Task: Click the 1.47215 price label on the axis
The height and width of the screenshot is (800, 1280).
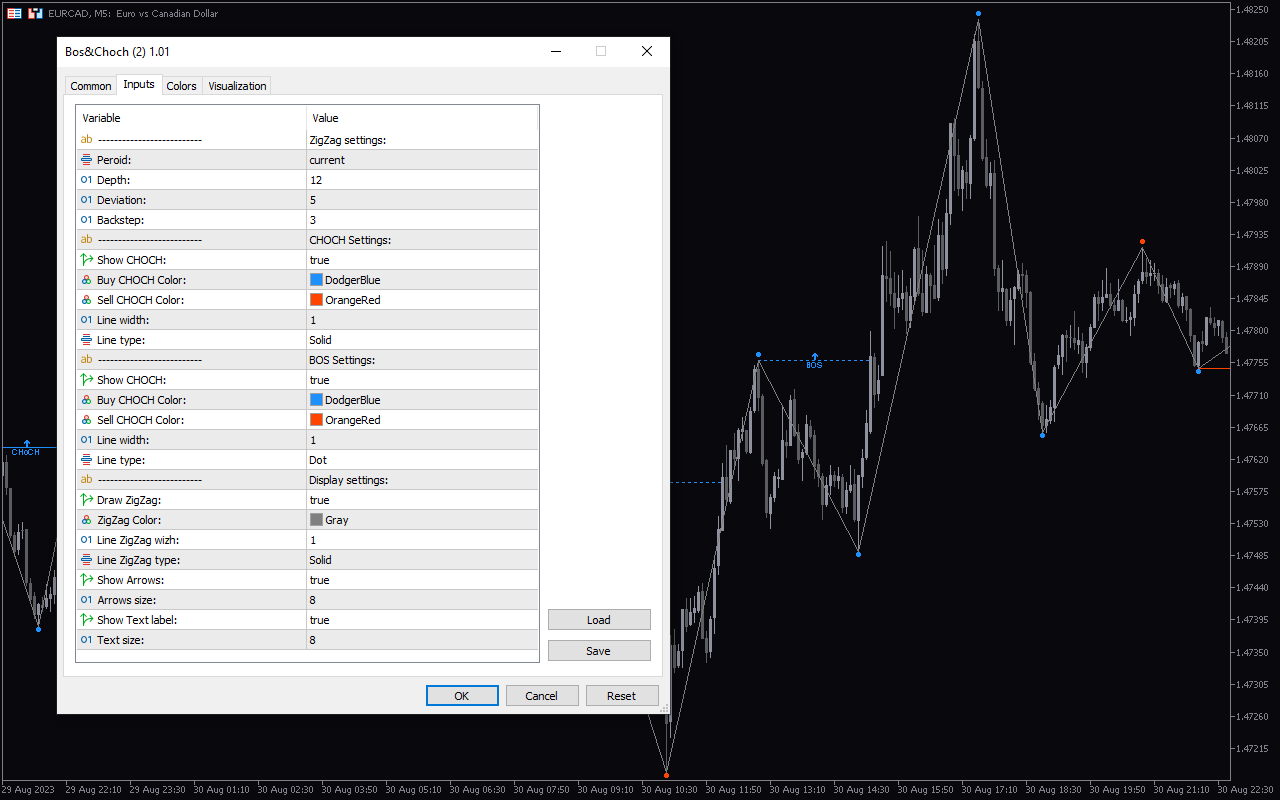Action: click(x=1252, y=748)
